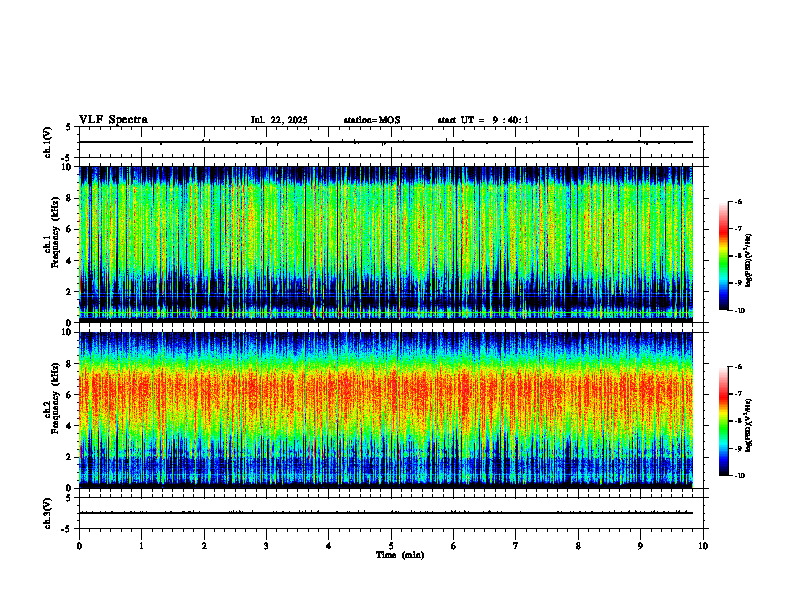The height and width of the screenshot is (612, 792).
Task: Click the 'Time (min)' axis label
Action: coord(400,555)
